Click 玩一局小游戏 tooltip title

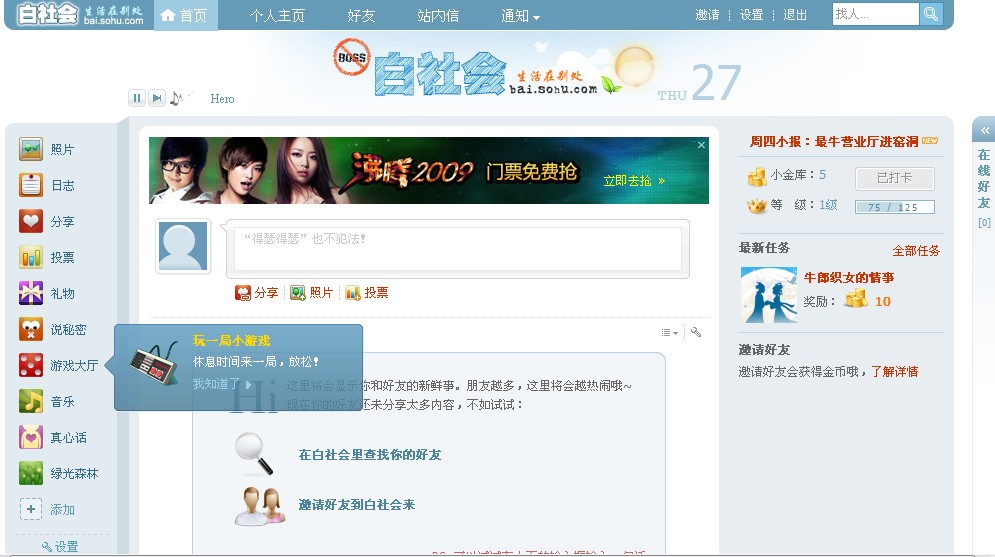coord(232,341)
